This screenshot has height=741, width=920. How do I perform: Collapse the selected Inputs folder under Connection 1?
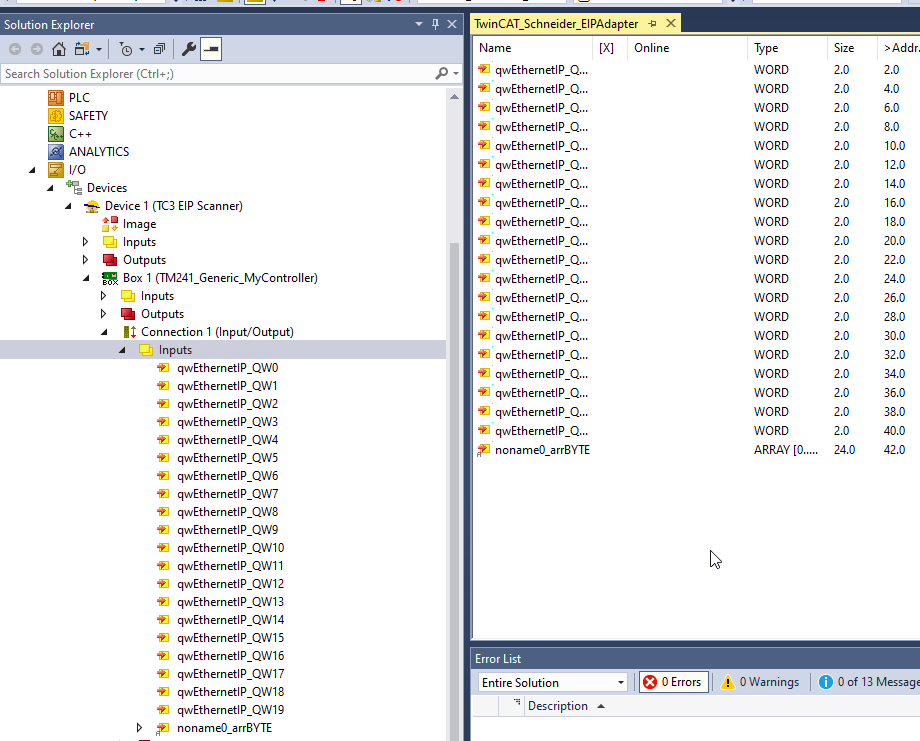[122, 350]
